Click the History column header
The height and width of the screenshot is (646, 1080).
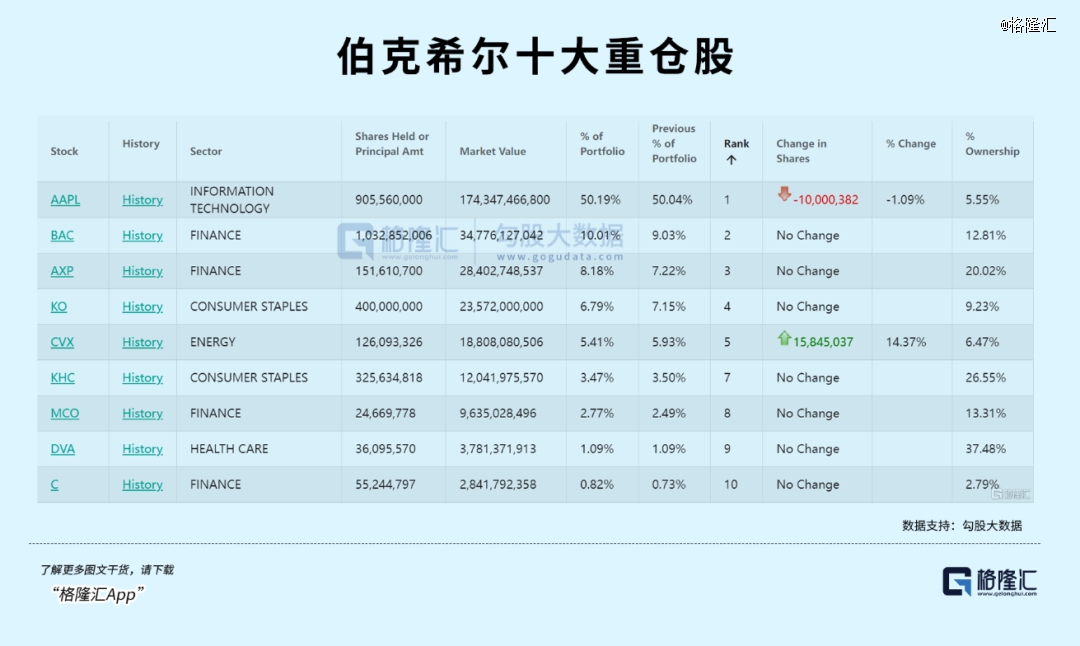[x=141, y=143]
